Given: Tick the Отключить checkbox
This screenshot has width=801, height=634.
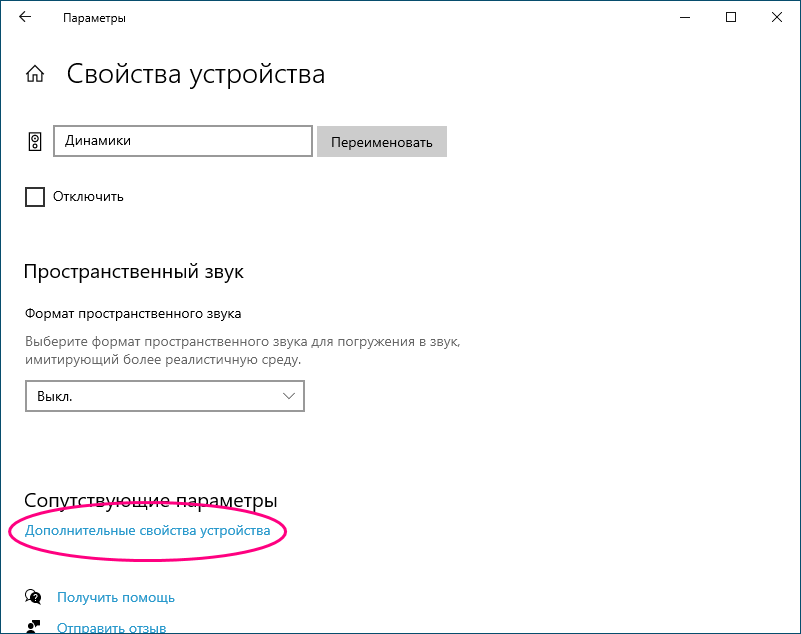Looking at the screenshot, I should click(x=35, y=197).
